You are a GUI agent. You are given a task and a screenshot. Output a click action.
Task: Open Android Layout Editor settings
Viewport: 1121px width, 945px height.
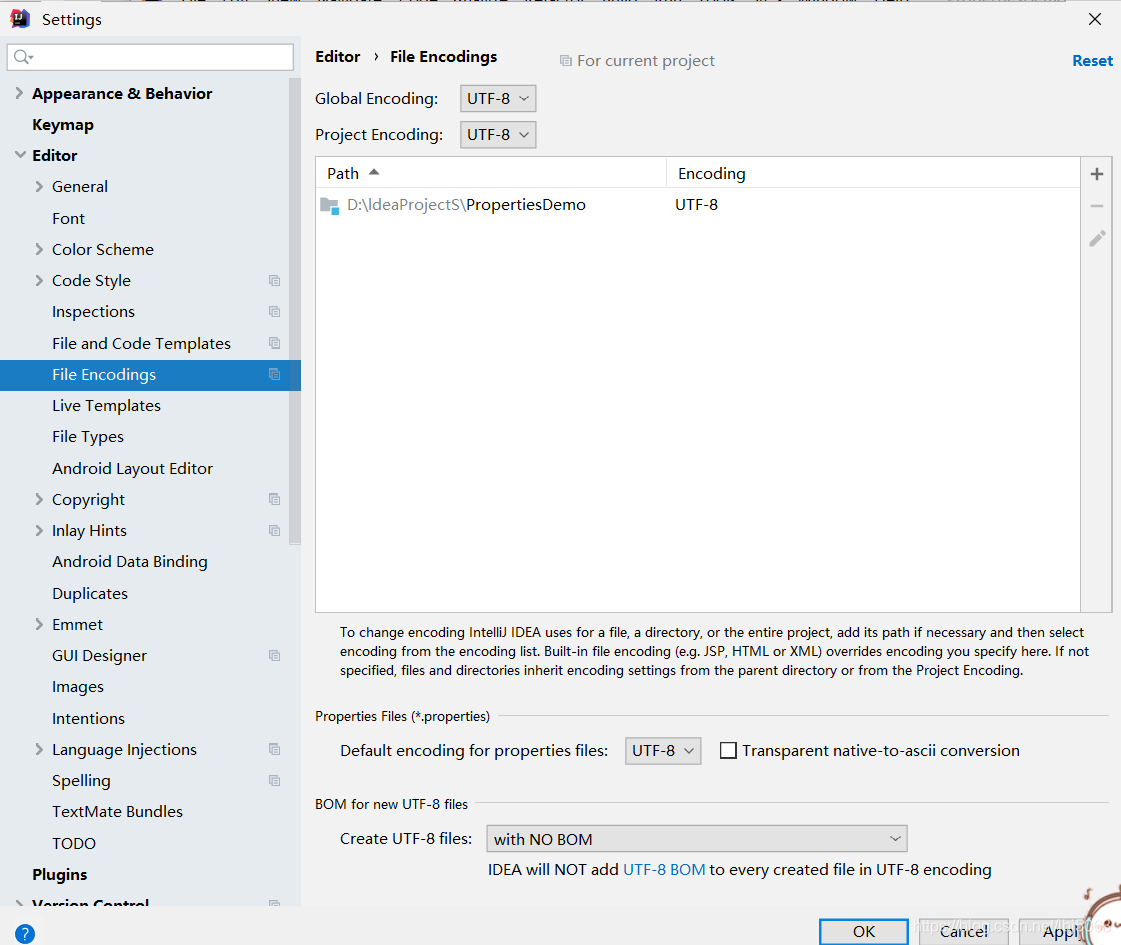pos(132,468)
